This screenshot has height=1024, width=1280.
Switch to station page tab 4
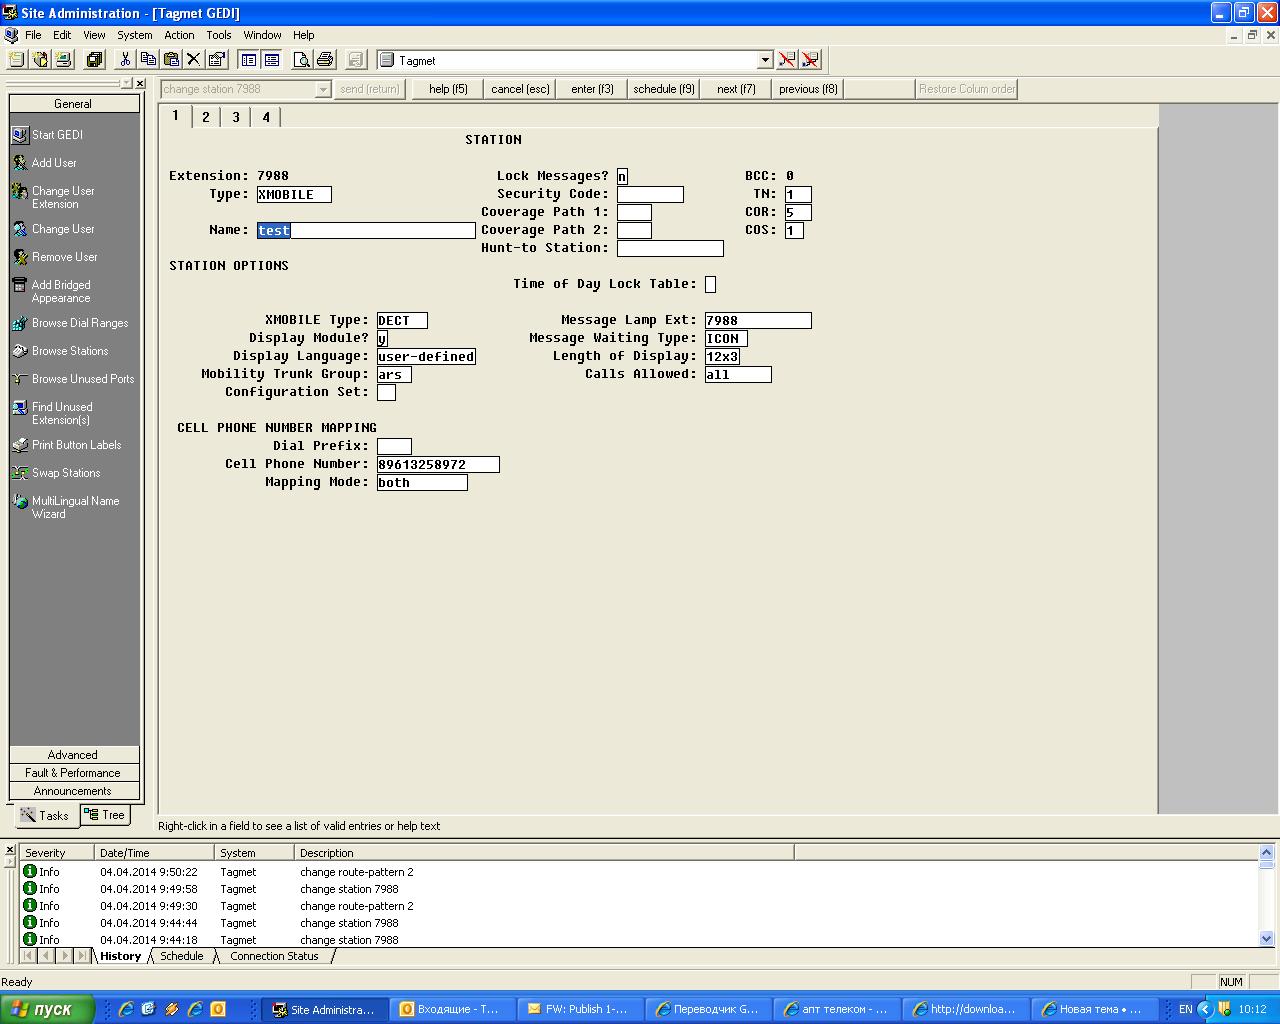[266, 117]
